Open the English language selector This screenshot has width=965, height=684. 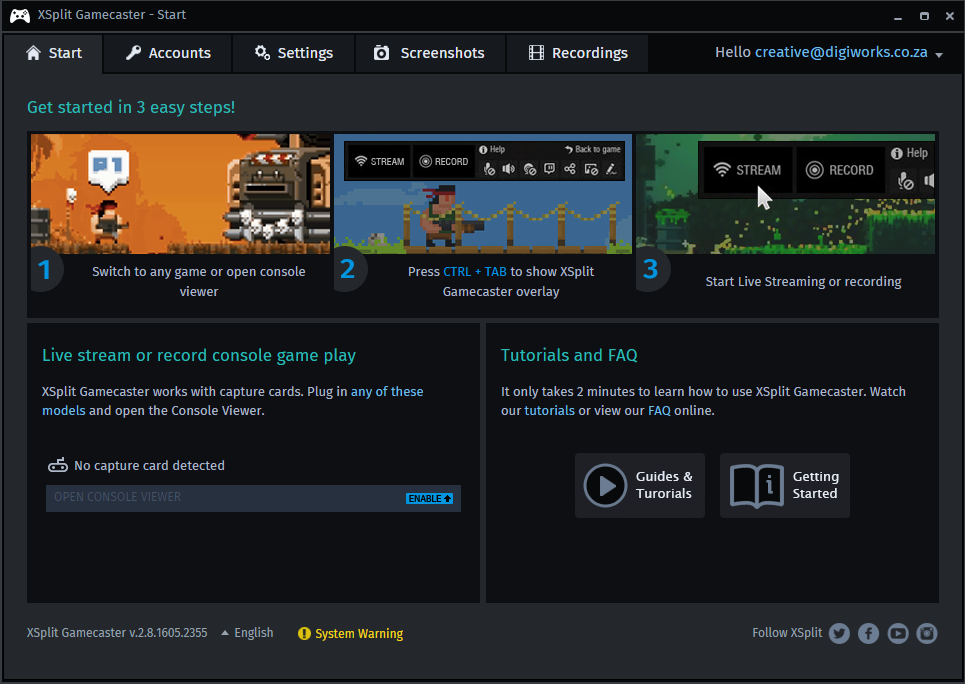click(x=247, y=633)
